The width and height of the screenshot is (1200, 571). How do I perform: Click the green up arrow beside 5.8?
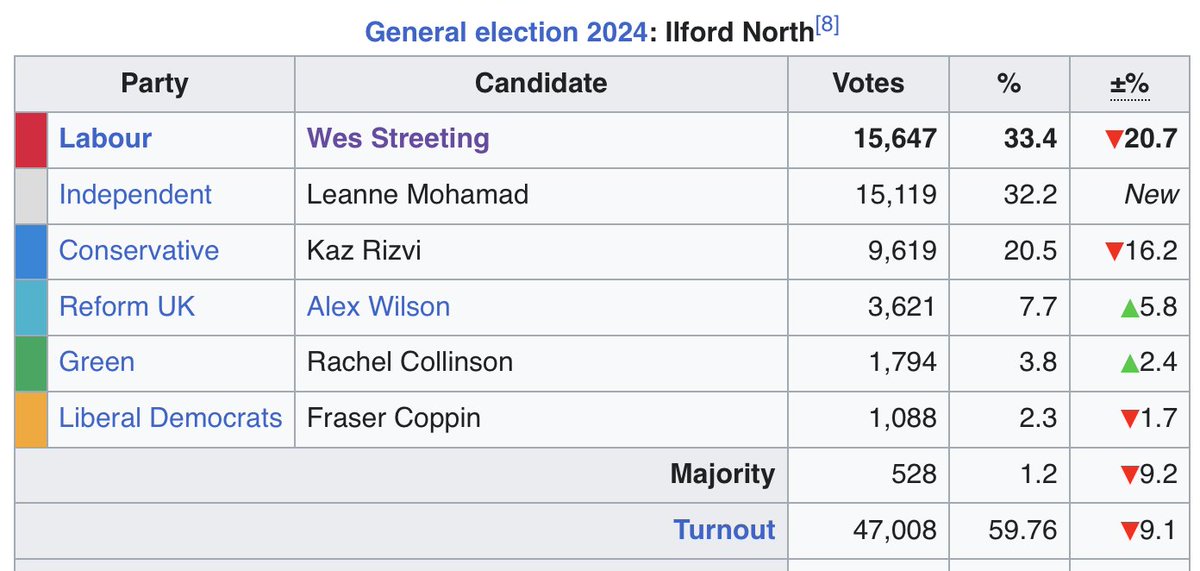click(1130, 307)
